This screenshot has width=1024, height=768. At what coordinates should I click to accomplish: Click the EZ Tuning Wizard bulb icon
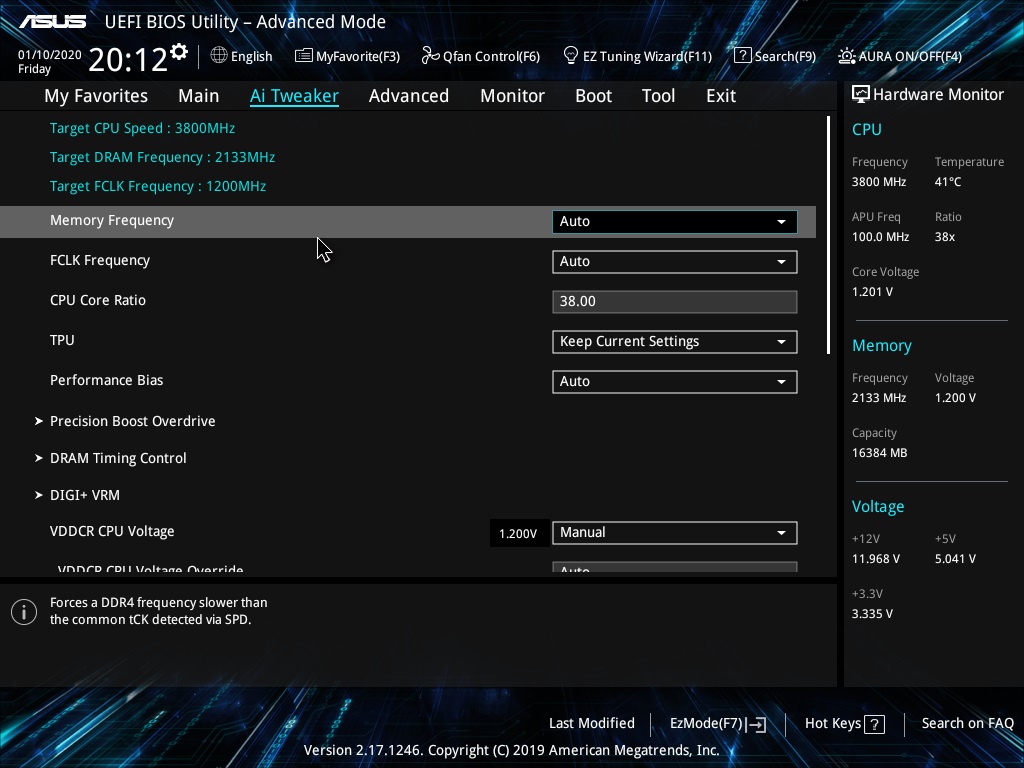pyautogui.click(x=571, y=56)
